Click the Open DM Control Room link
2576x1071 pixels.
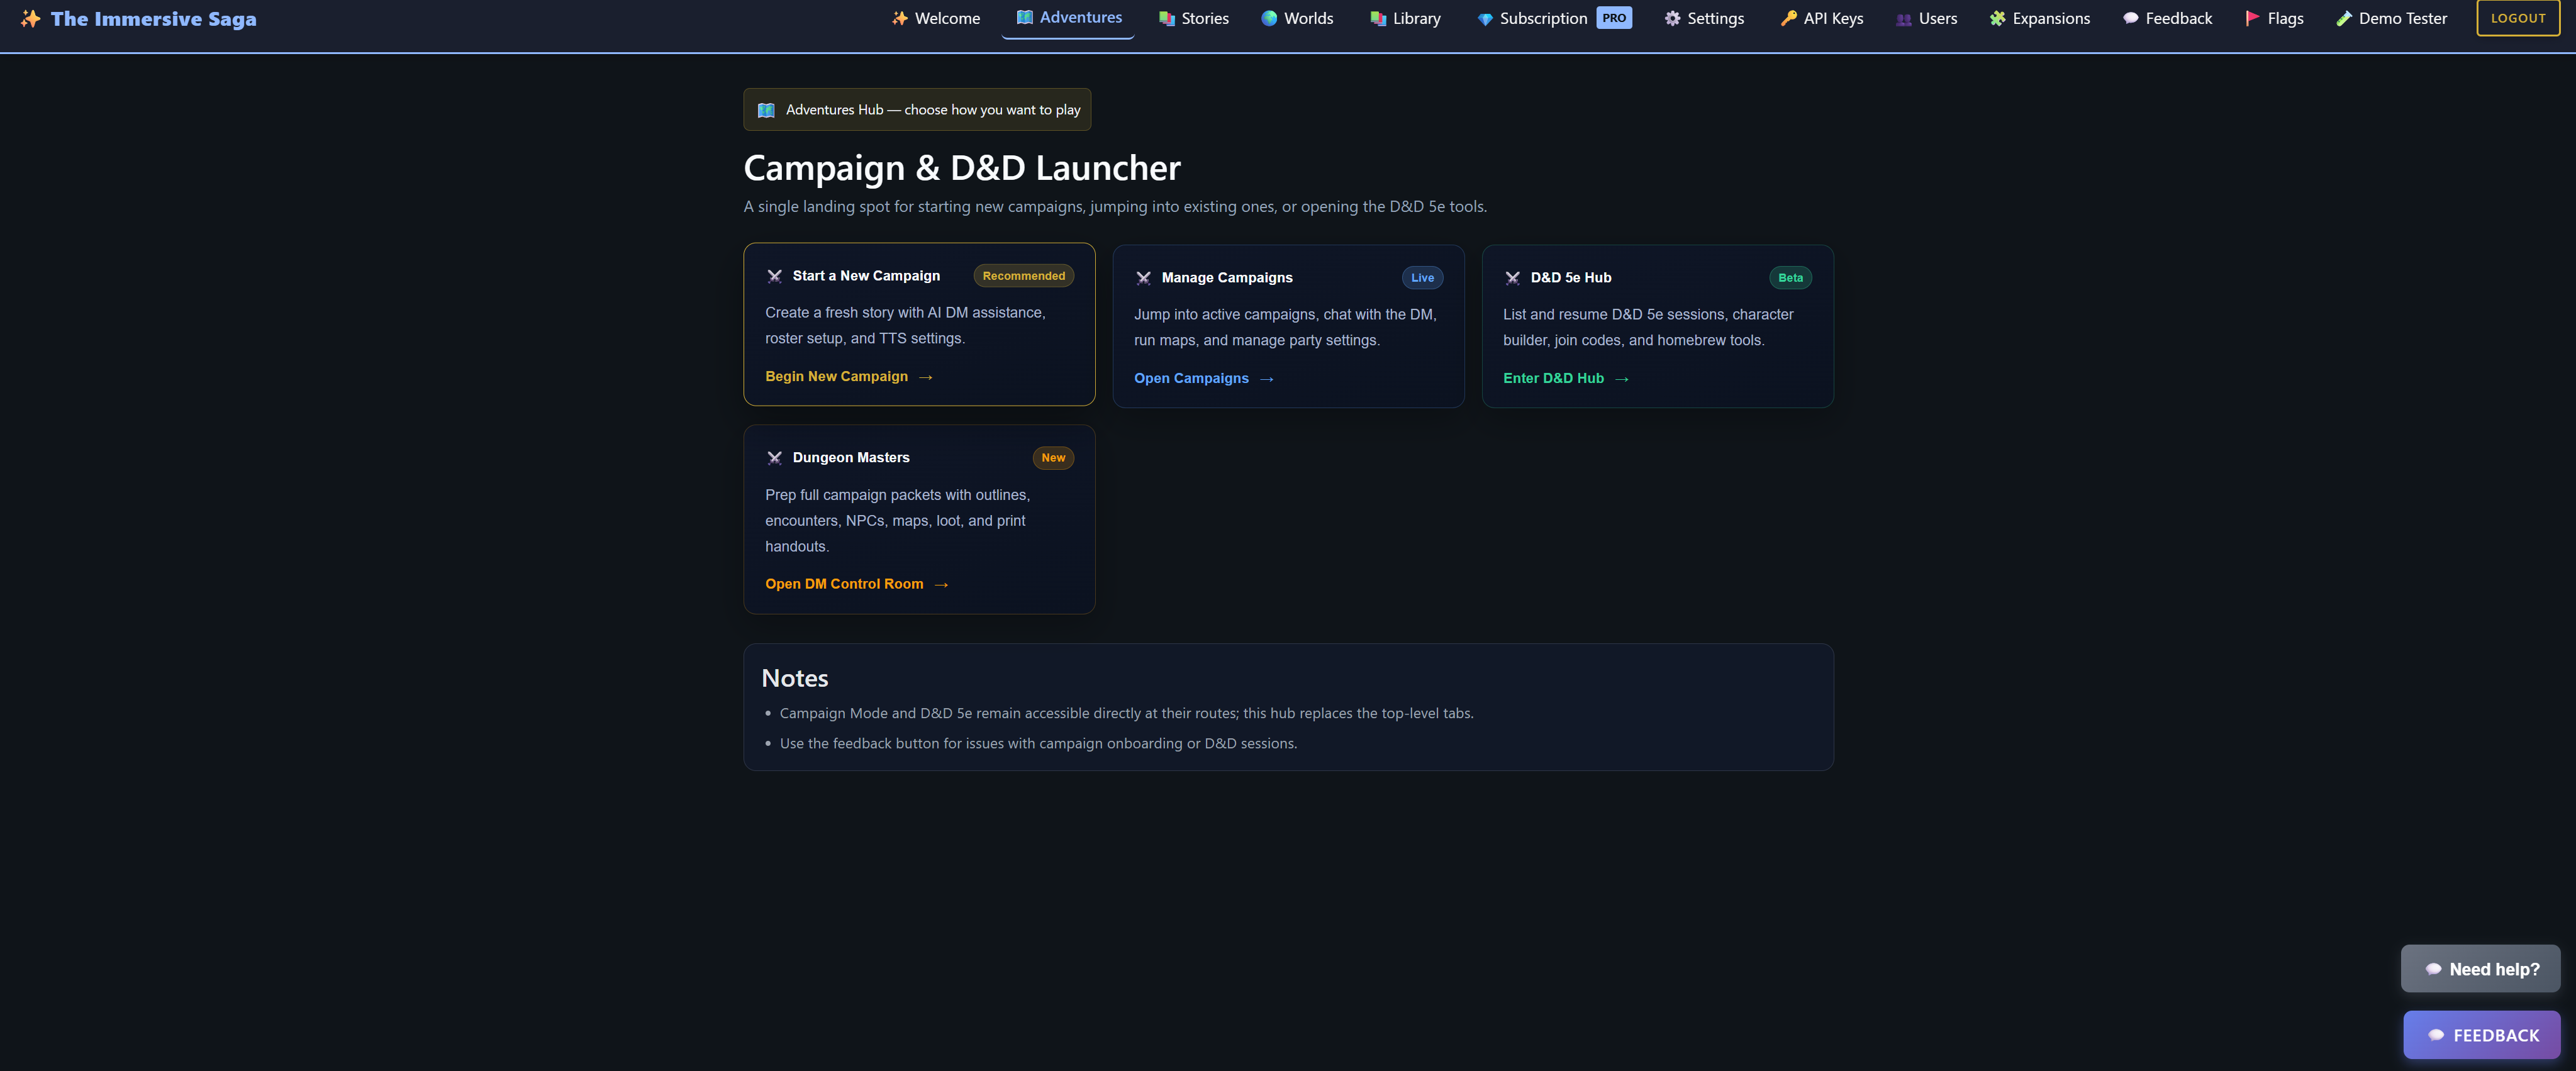tap(856, 584)
